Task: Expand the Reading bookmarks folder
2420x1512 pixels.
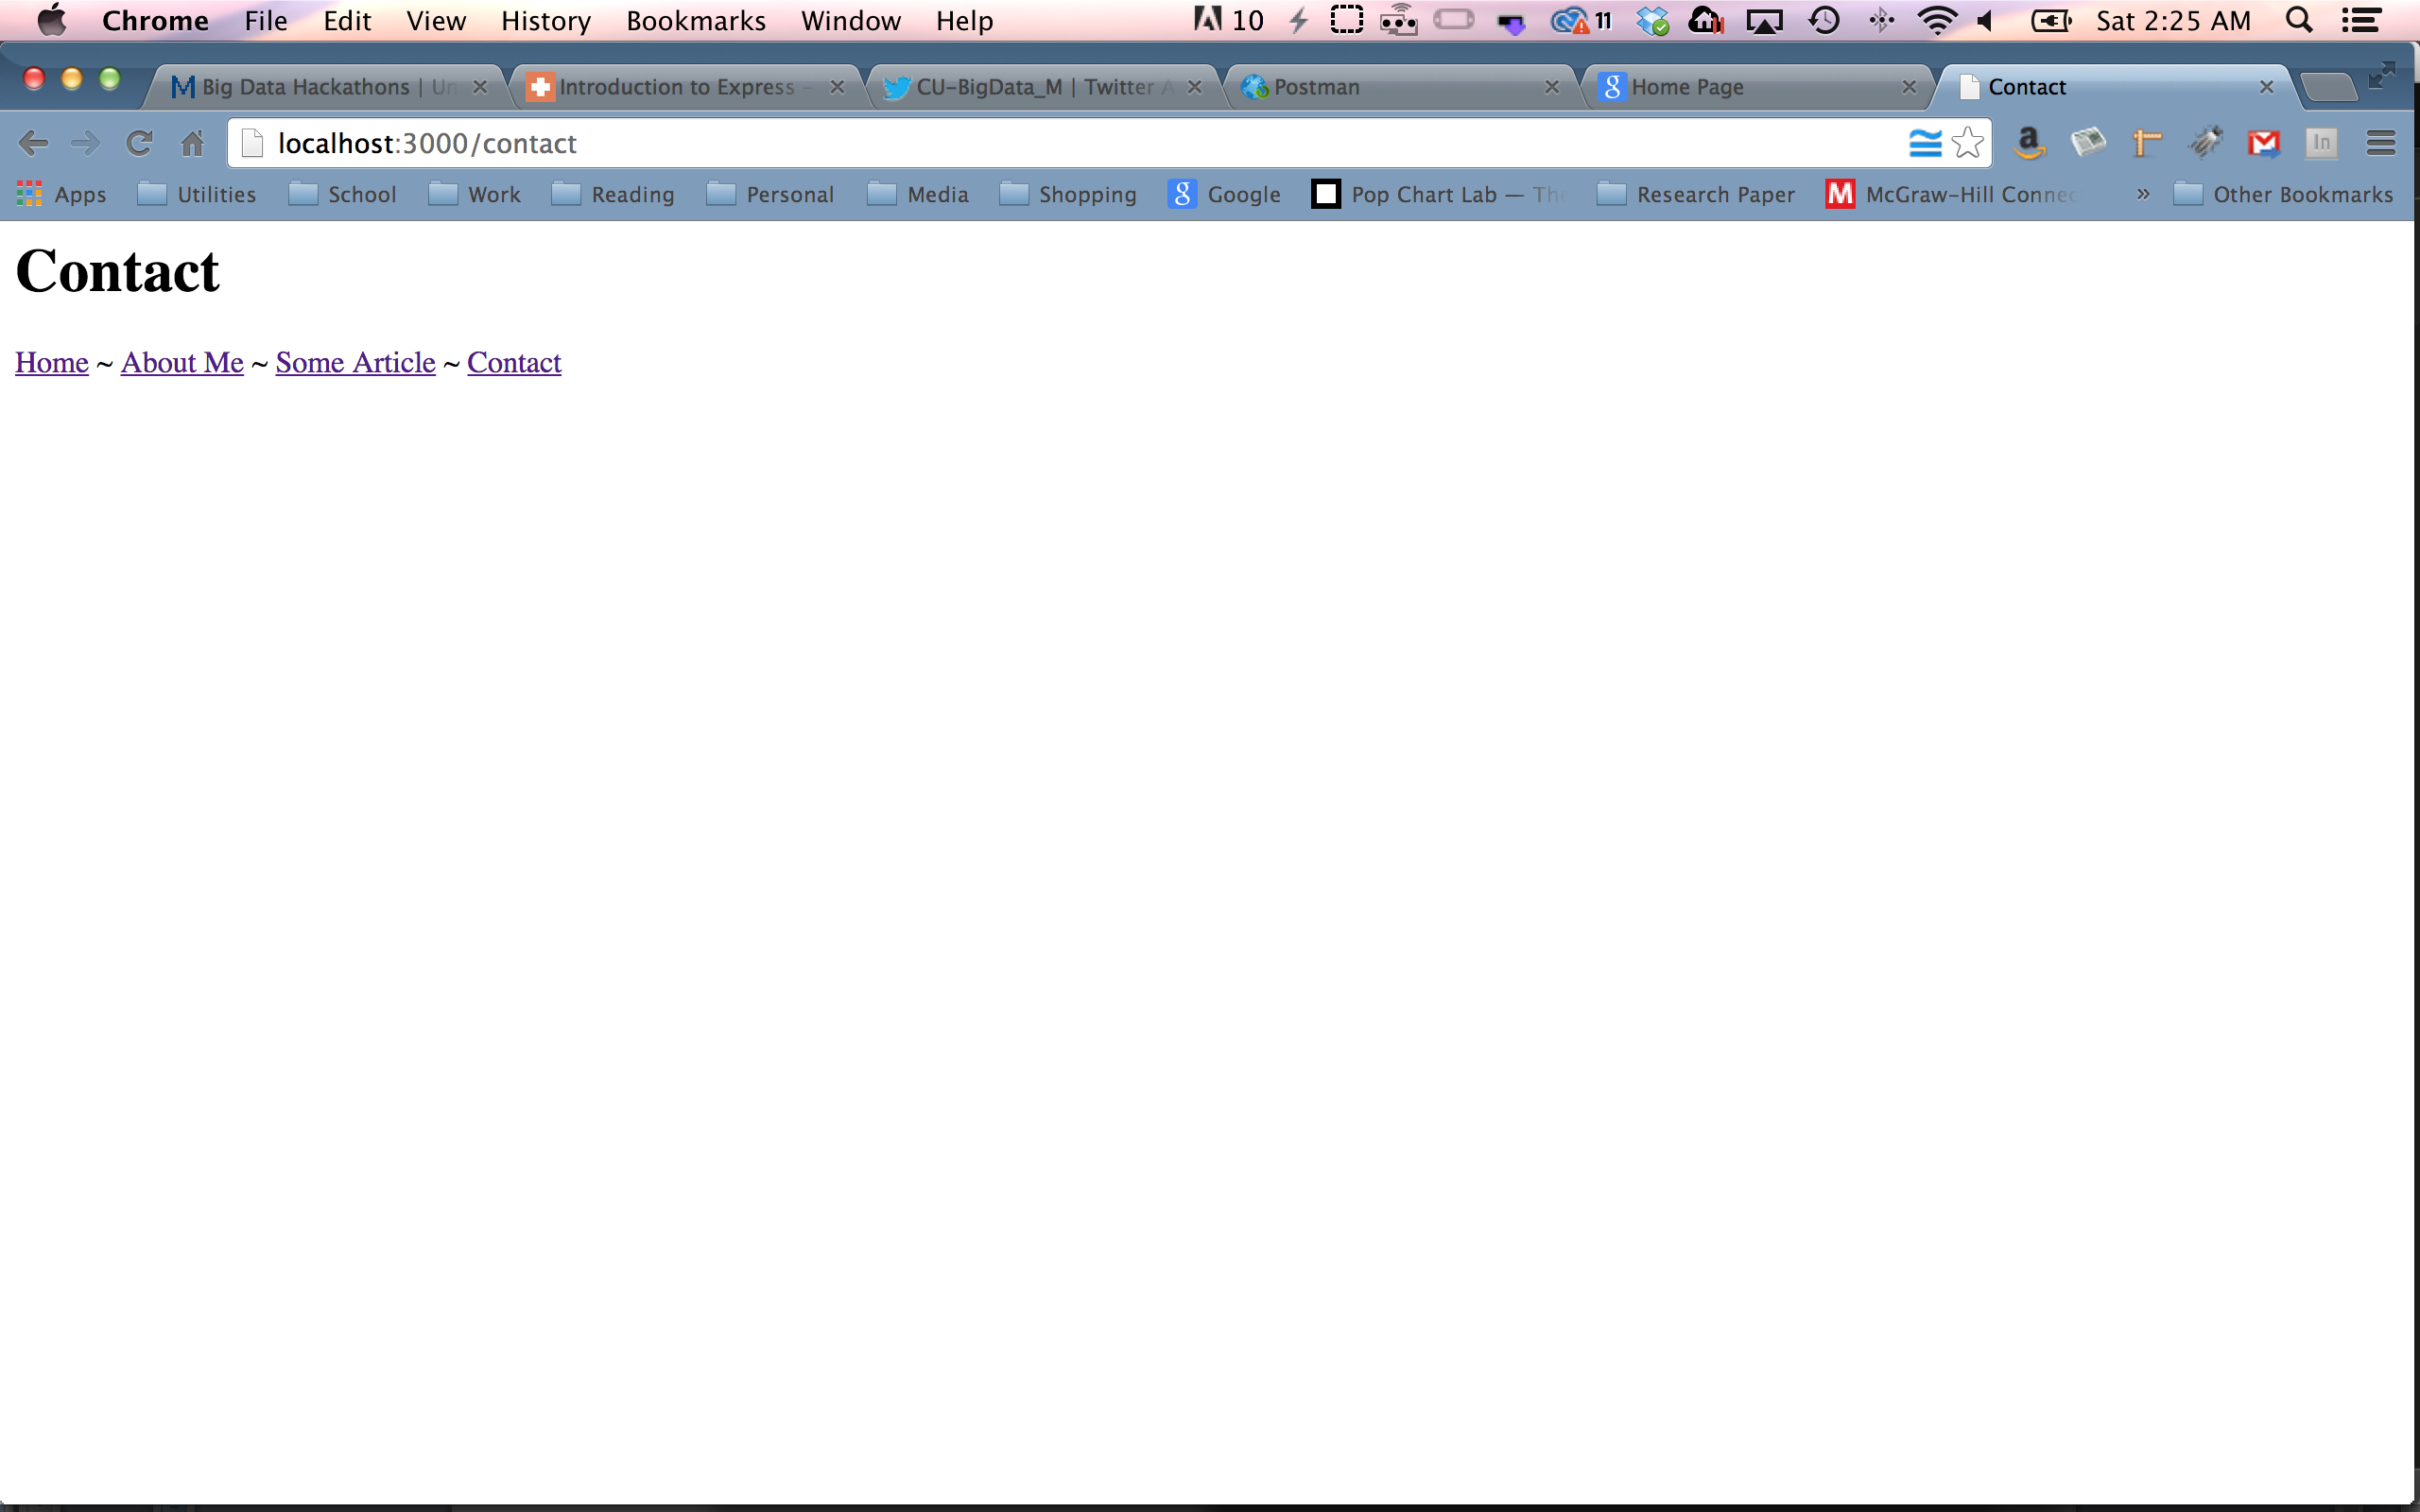Action: 613,194
